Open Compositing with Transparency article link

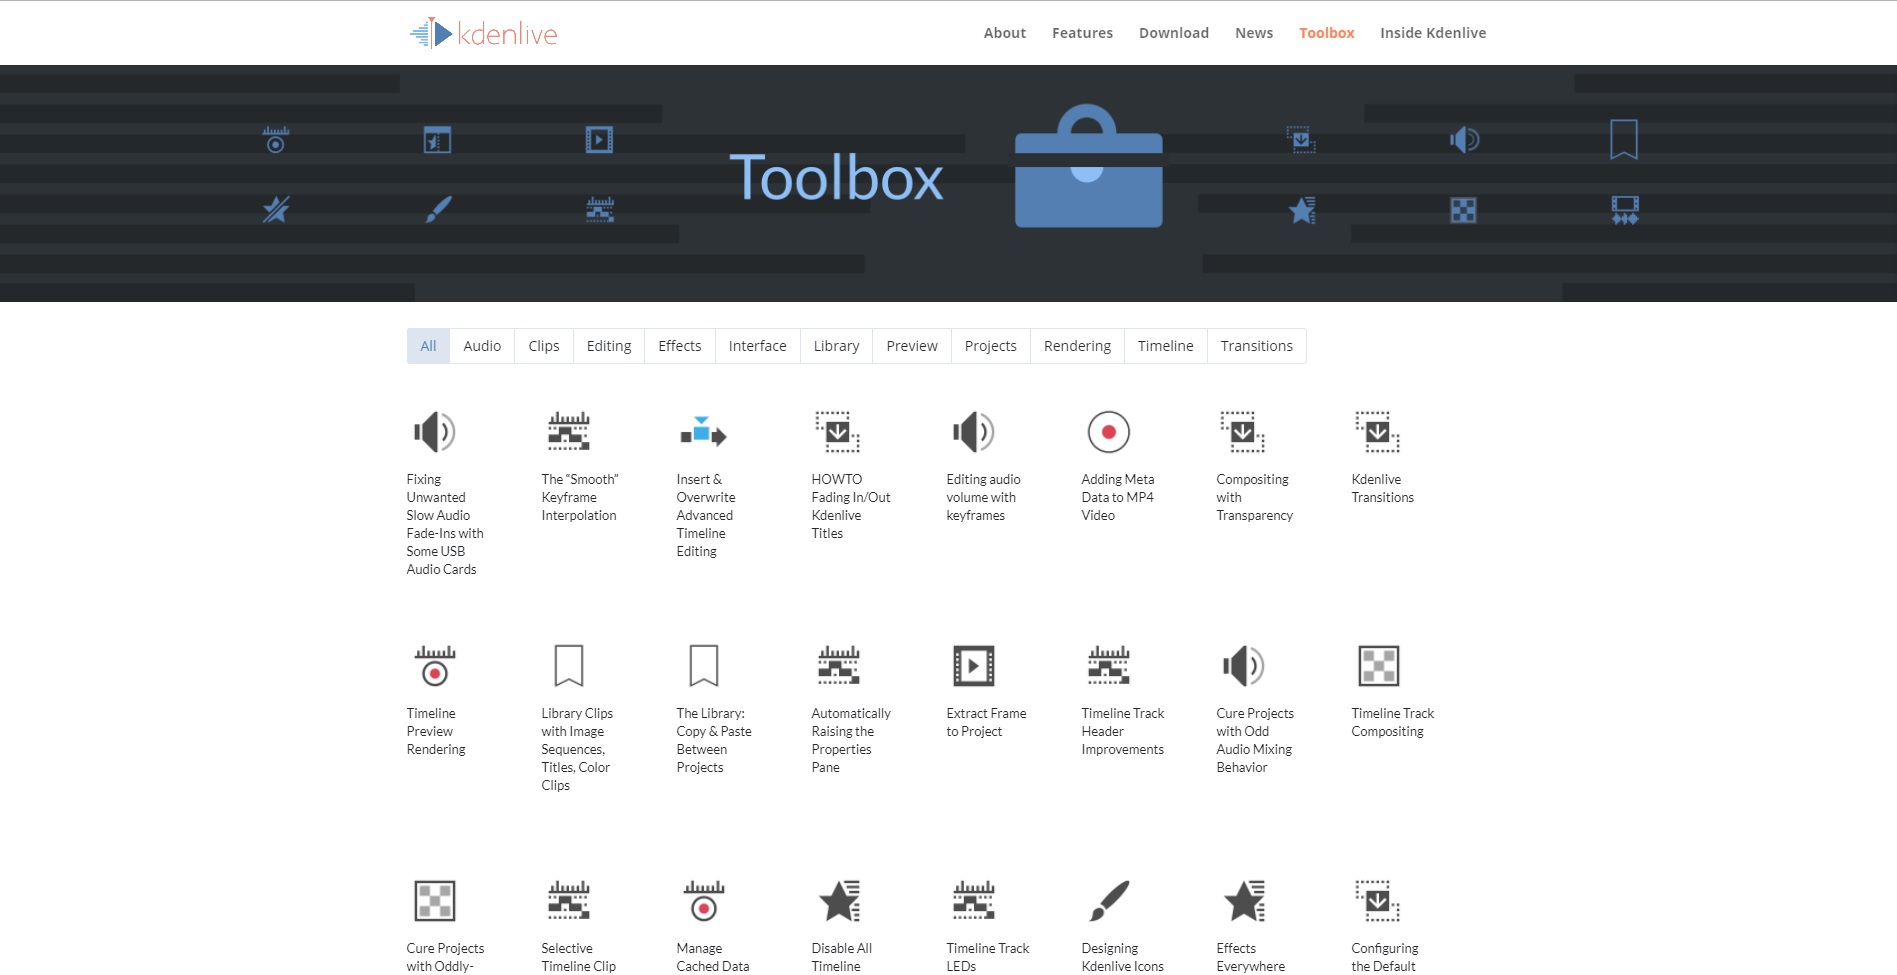pos(1255,497)
